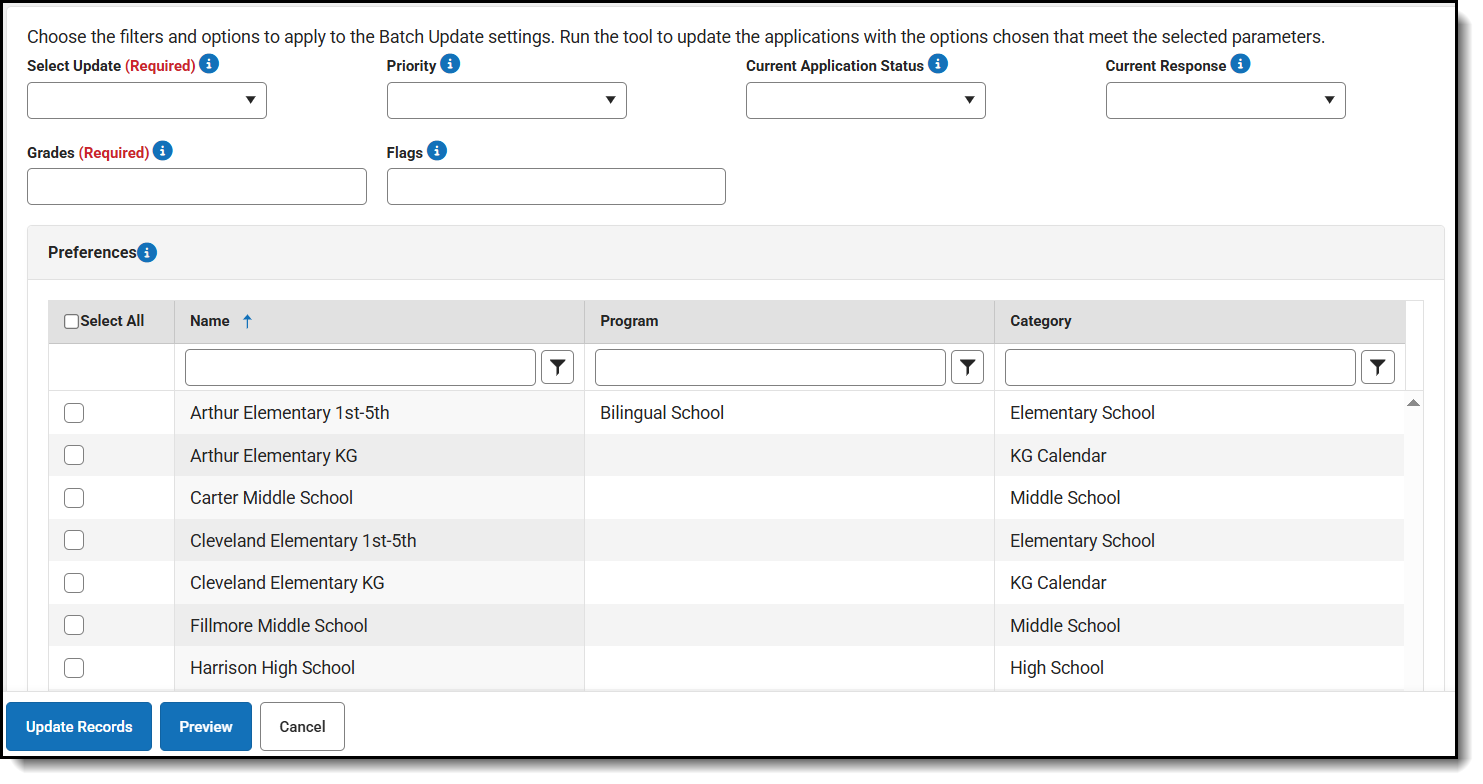Screen dimensions: 1483x784
Task: Click the Update Records button
Action: tap(79, 727)
